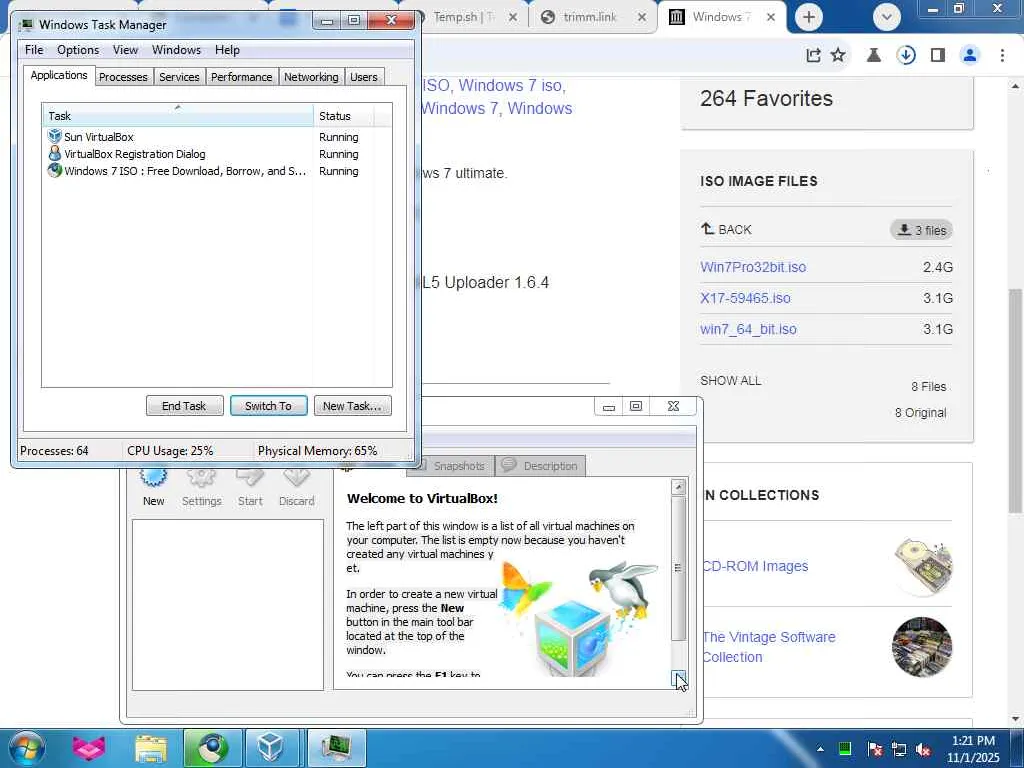Open the browser downloads icon
1024x768 pixels.
(x=906, y=56)
